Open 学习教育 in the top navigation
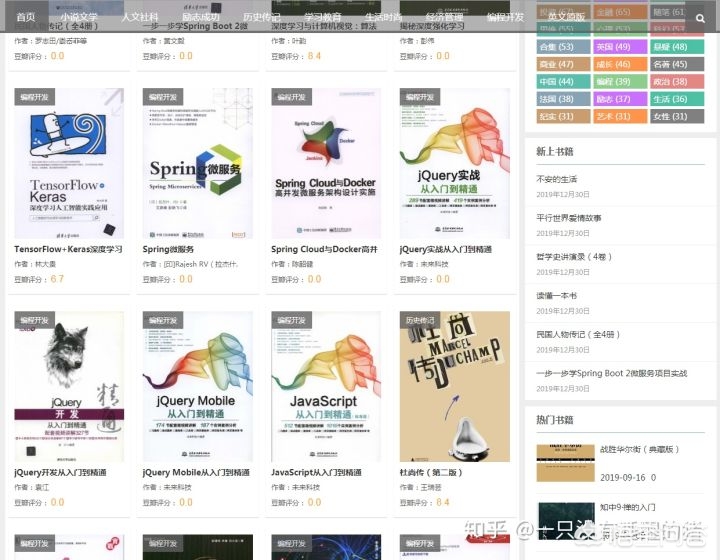 point(322,17)
